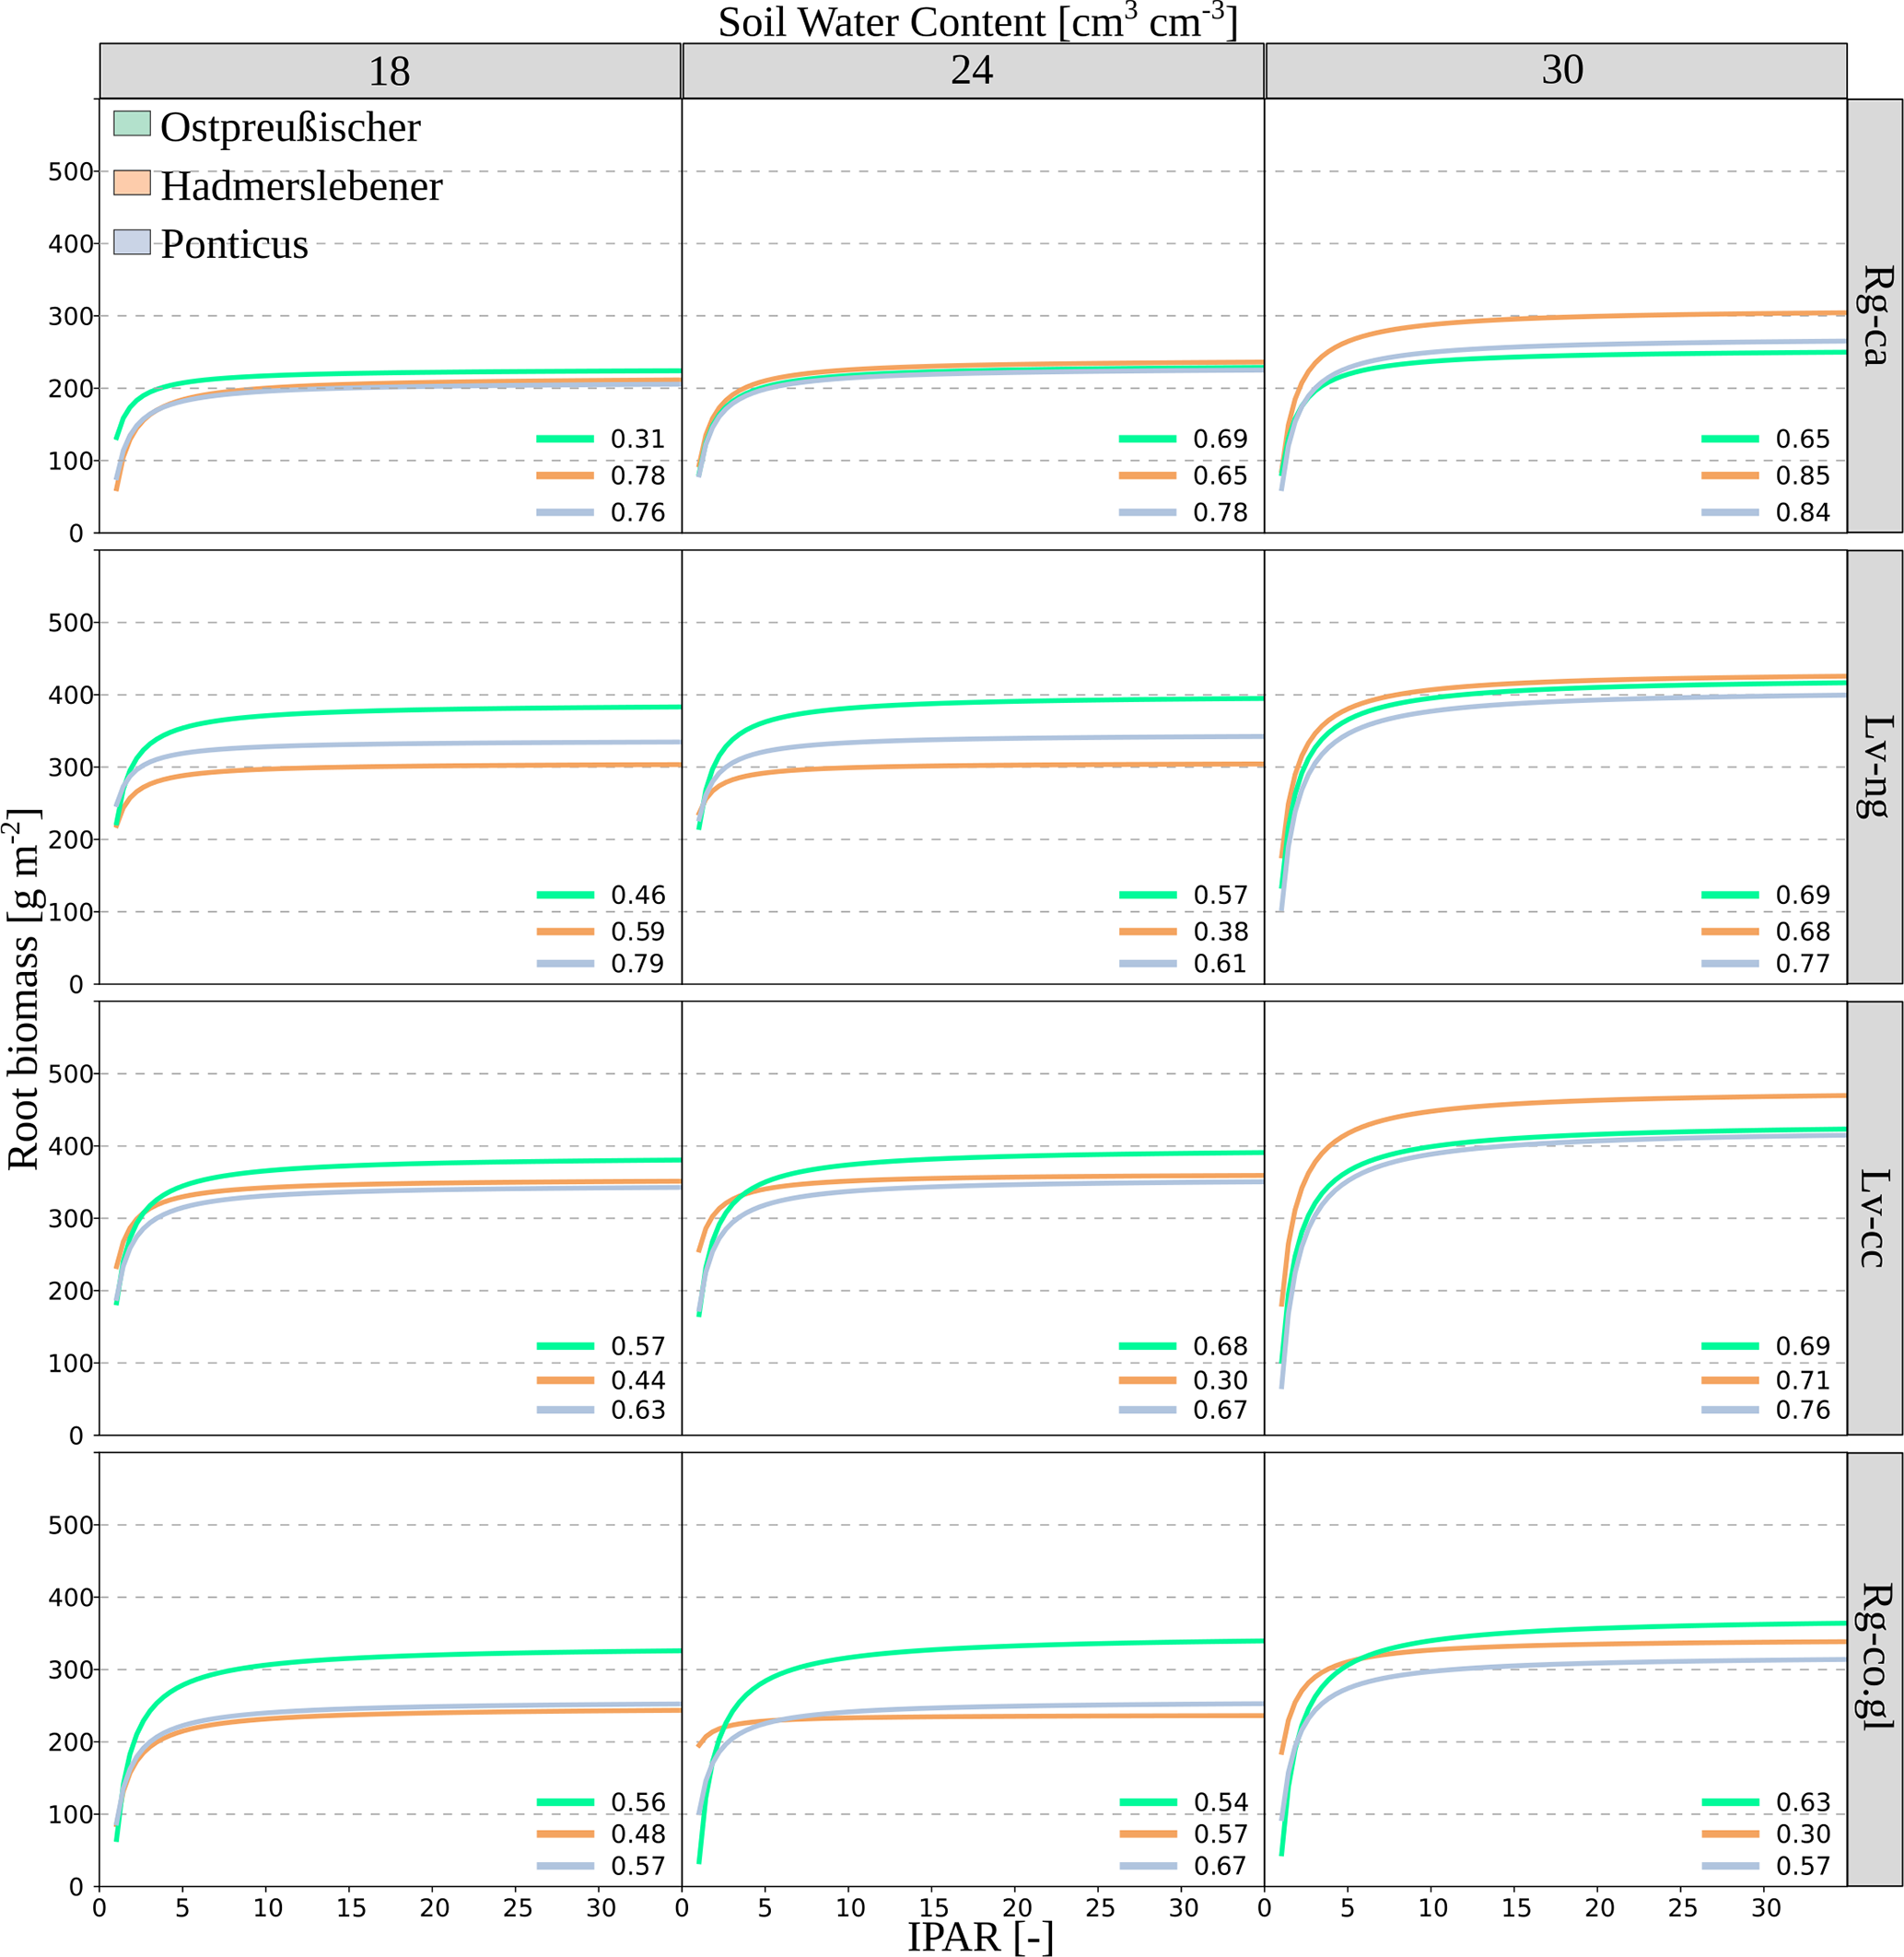This screenshot has width=1904, height=1957.
Task: Click the Soil Water Content title
Action: (x=977, y=22)
